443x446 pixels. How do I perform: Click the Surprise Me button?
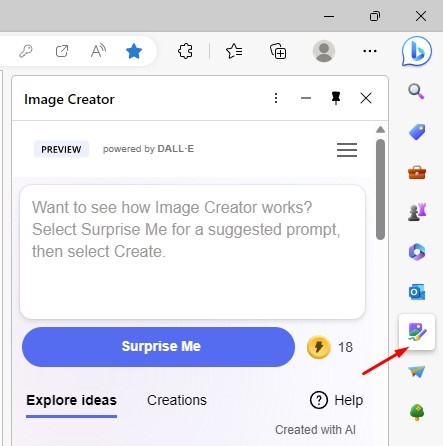click(x=158, y=347)
